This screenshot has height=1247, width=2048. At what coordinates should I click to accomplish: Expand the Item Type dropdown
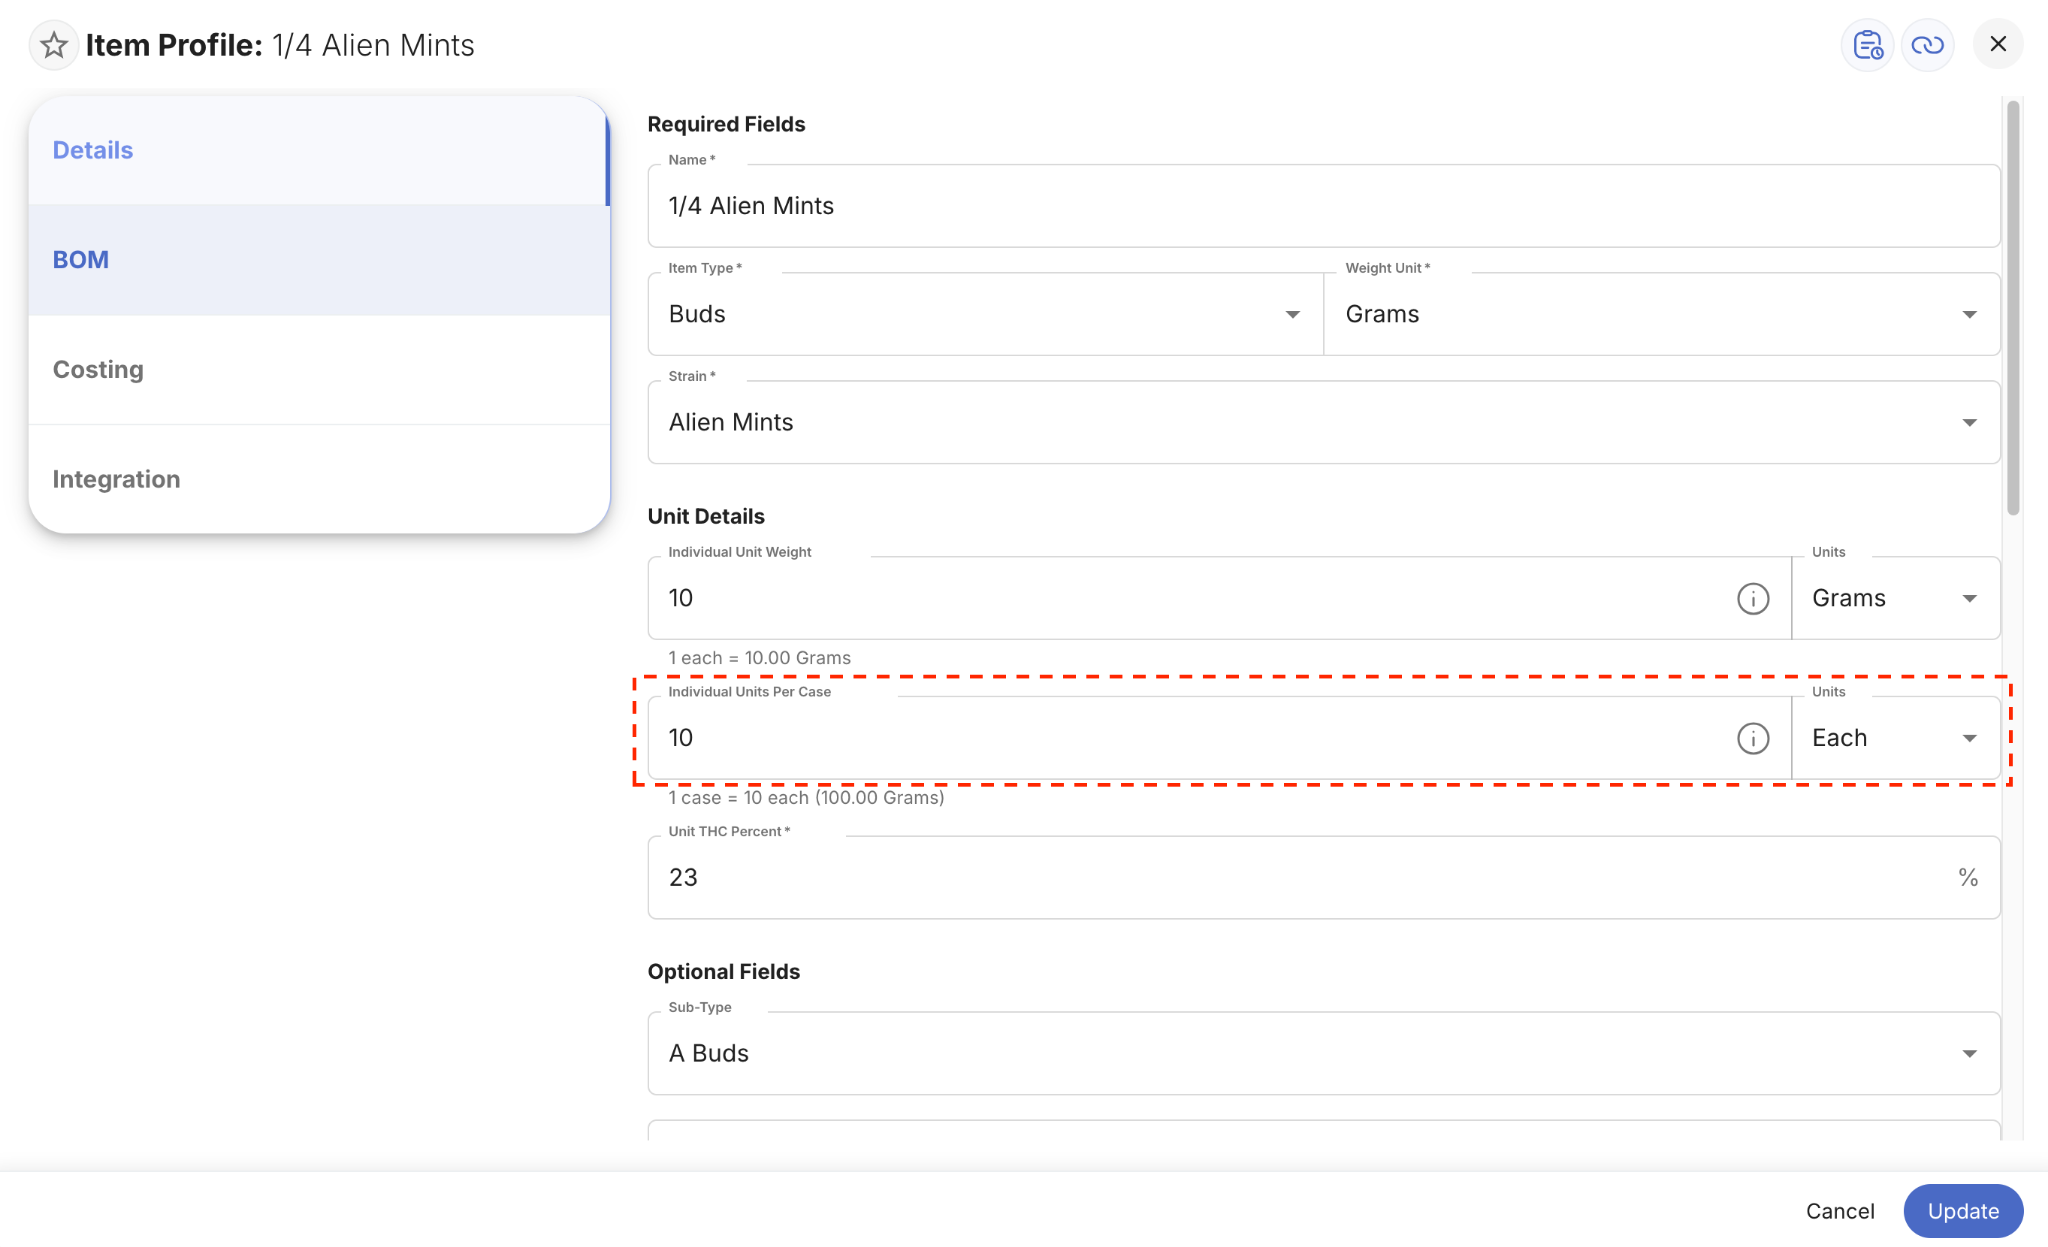point(985,314)
